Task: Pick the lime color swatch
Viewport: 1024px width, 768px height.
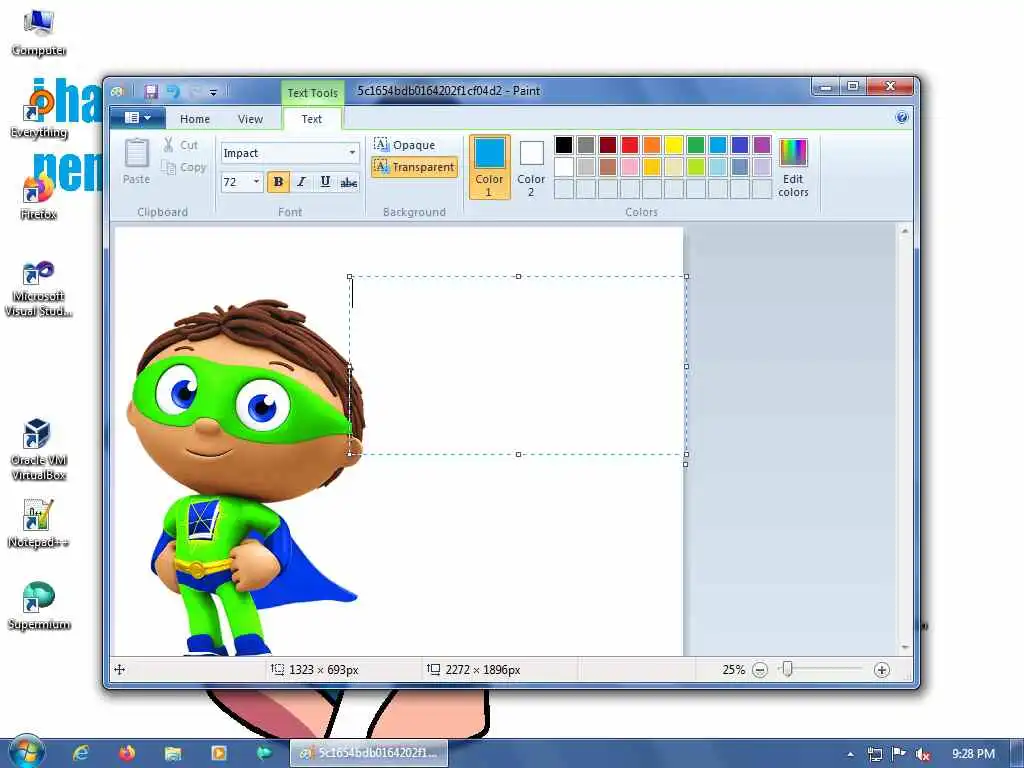Action: [x=696, y=167]
